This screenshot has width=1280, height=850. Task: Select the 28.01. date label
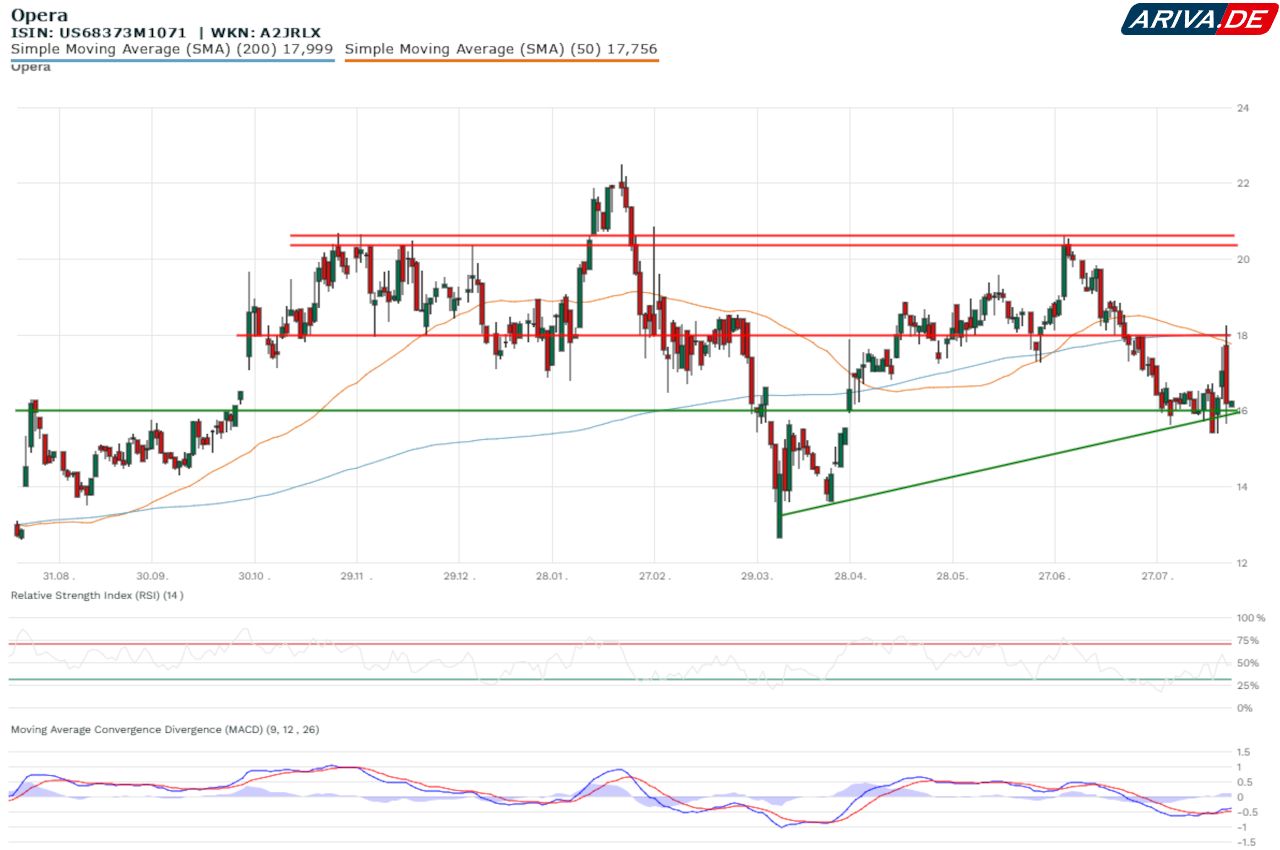pyautogui.click(x=552, y=578)
